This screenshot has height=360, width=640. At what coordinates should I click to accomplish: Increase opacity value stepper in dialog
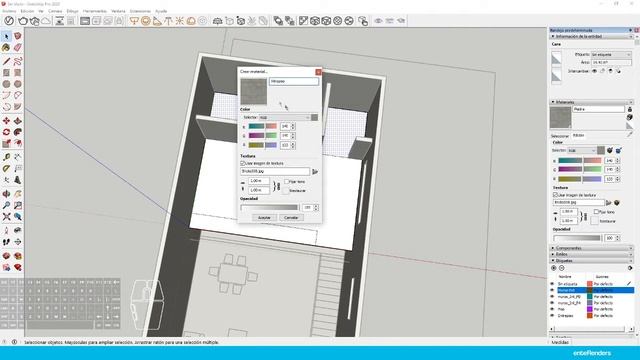316,206
